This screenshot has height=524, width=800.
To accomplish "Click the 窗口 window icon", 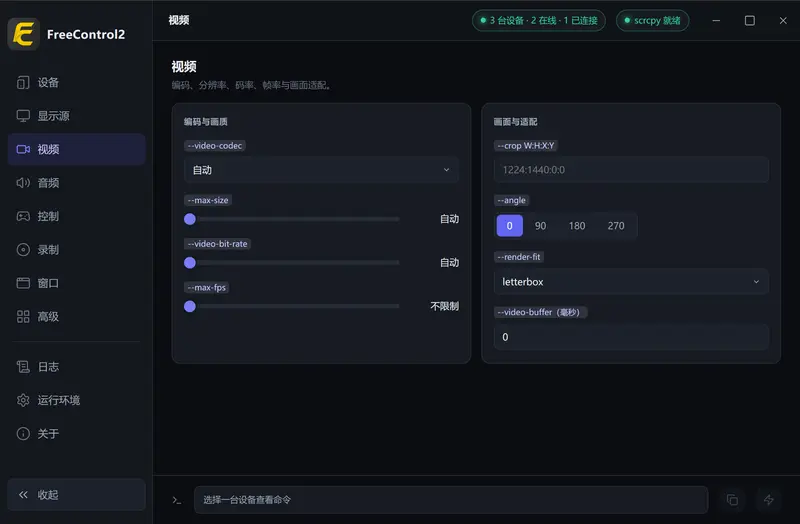I will [23, 283].
